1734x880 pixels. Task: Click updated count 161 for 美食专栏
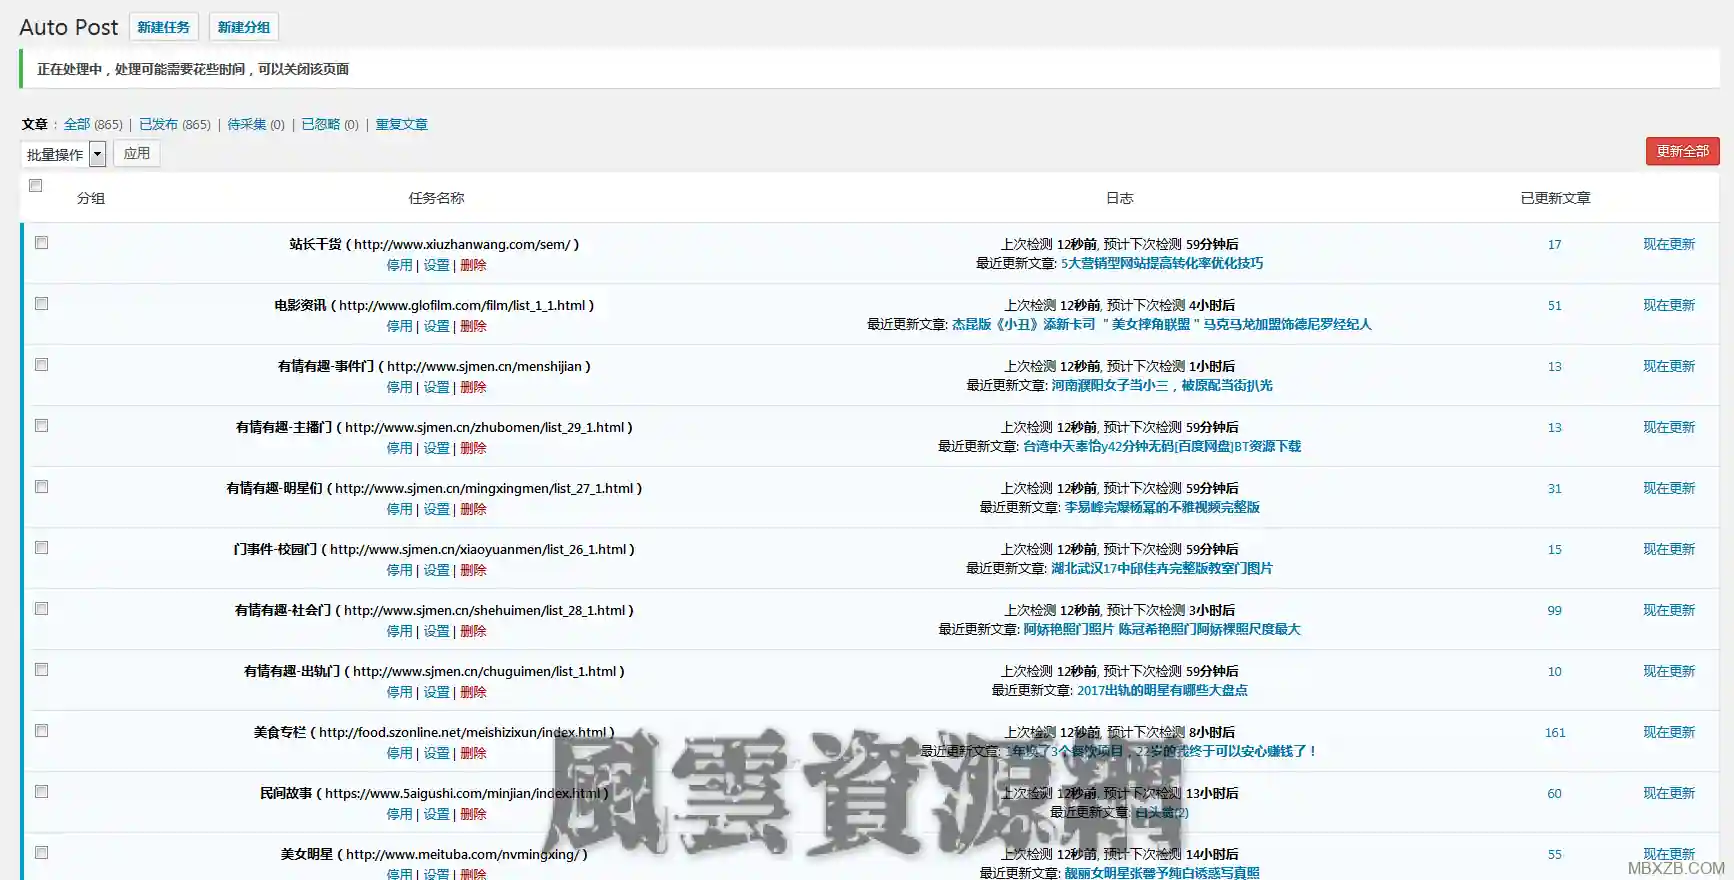coord(1555,732)
